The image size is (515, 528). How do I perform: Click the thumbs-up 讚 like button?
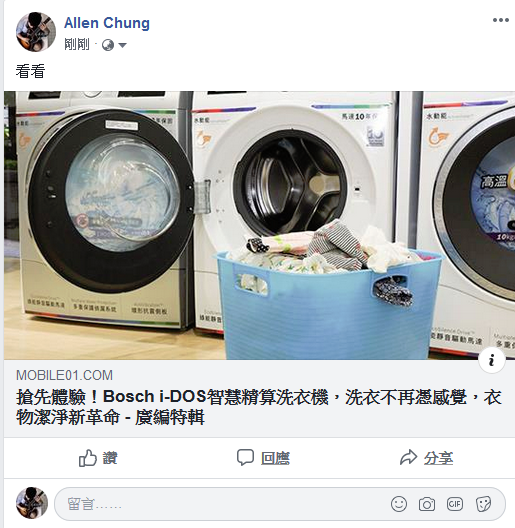98,458
